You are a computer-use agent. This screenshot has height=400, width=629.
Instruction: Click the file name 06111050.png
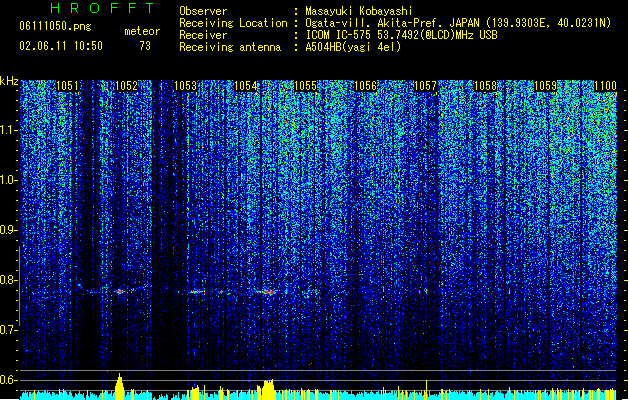point(55,26)
